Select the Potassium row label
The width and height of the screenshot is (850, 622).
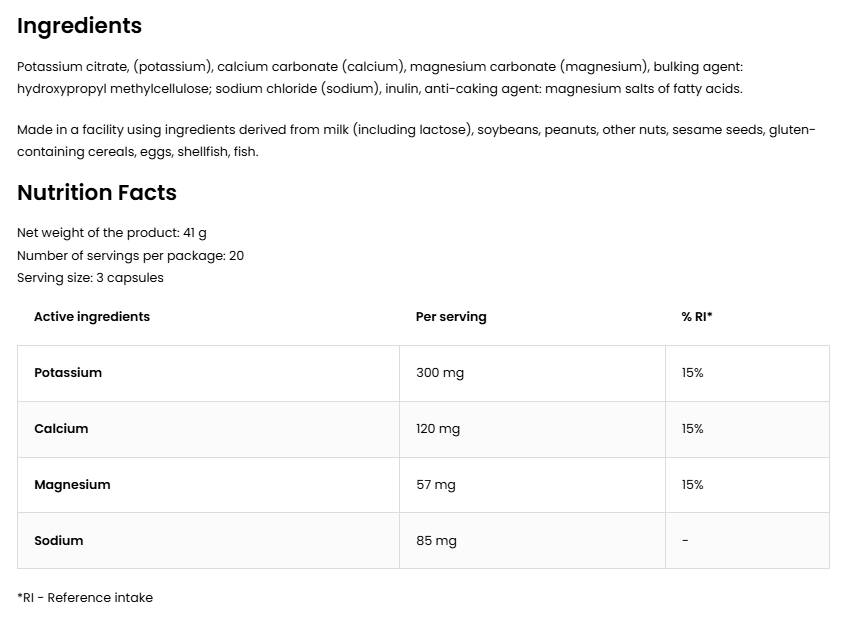click(x=68, y=373)
